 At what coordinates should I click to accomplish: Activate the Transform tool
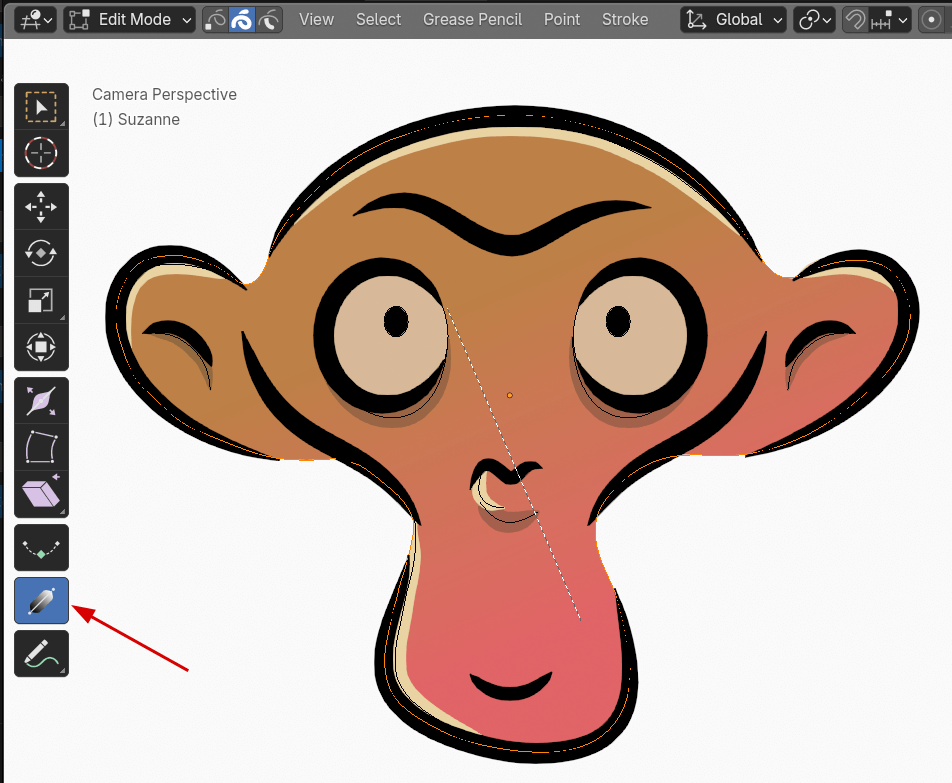pos(41,348)
